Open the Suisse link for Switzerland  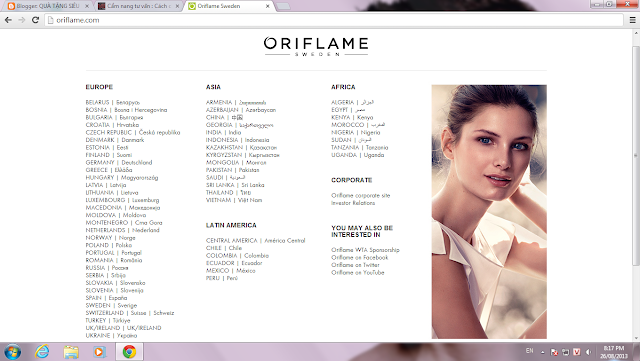(x=138, y=313)
